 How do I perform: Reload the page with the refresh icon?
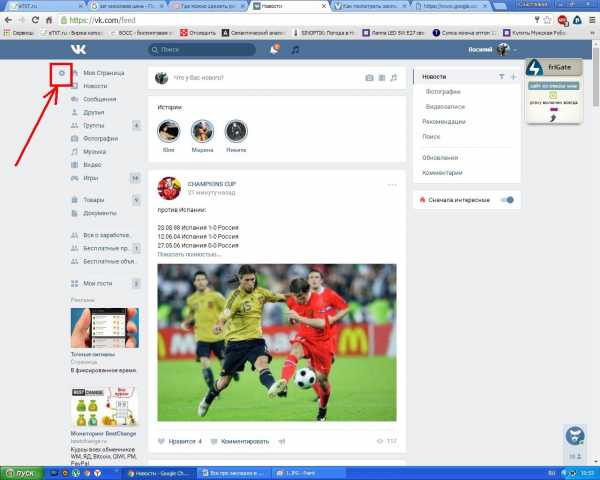[x=35, y=20]
